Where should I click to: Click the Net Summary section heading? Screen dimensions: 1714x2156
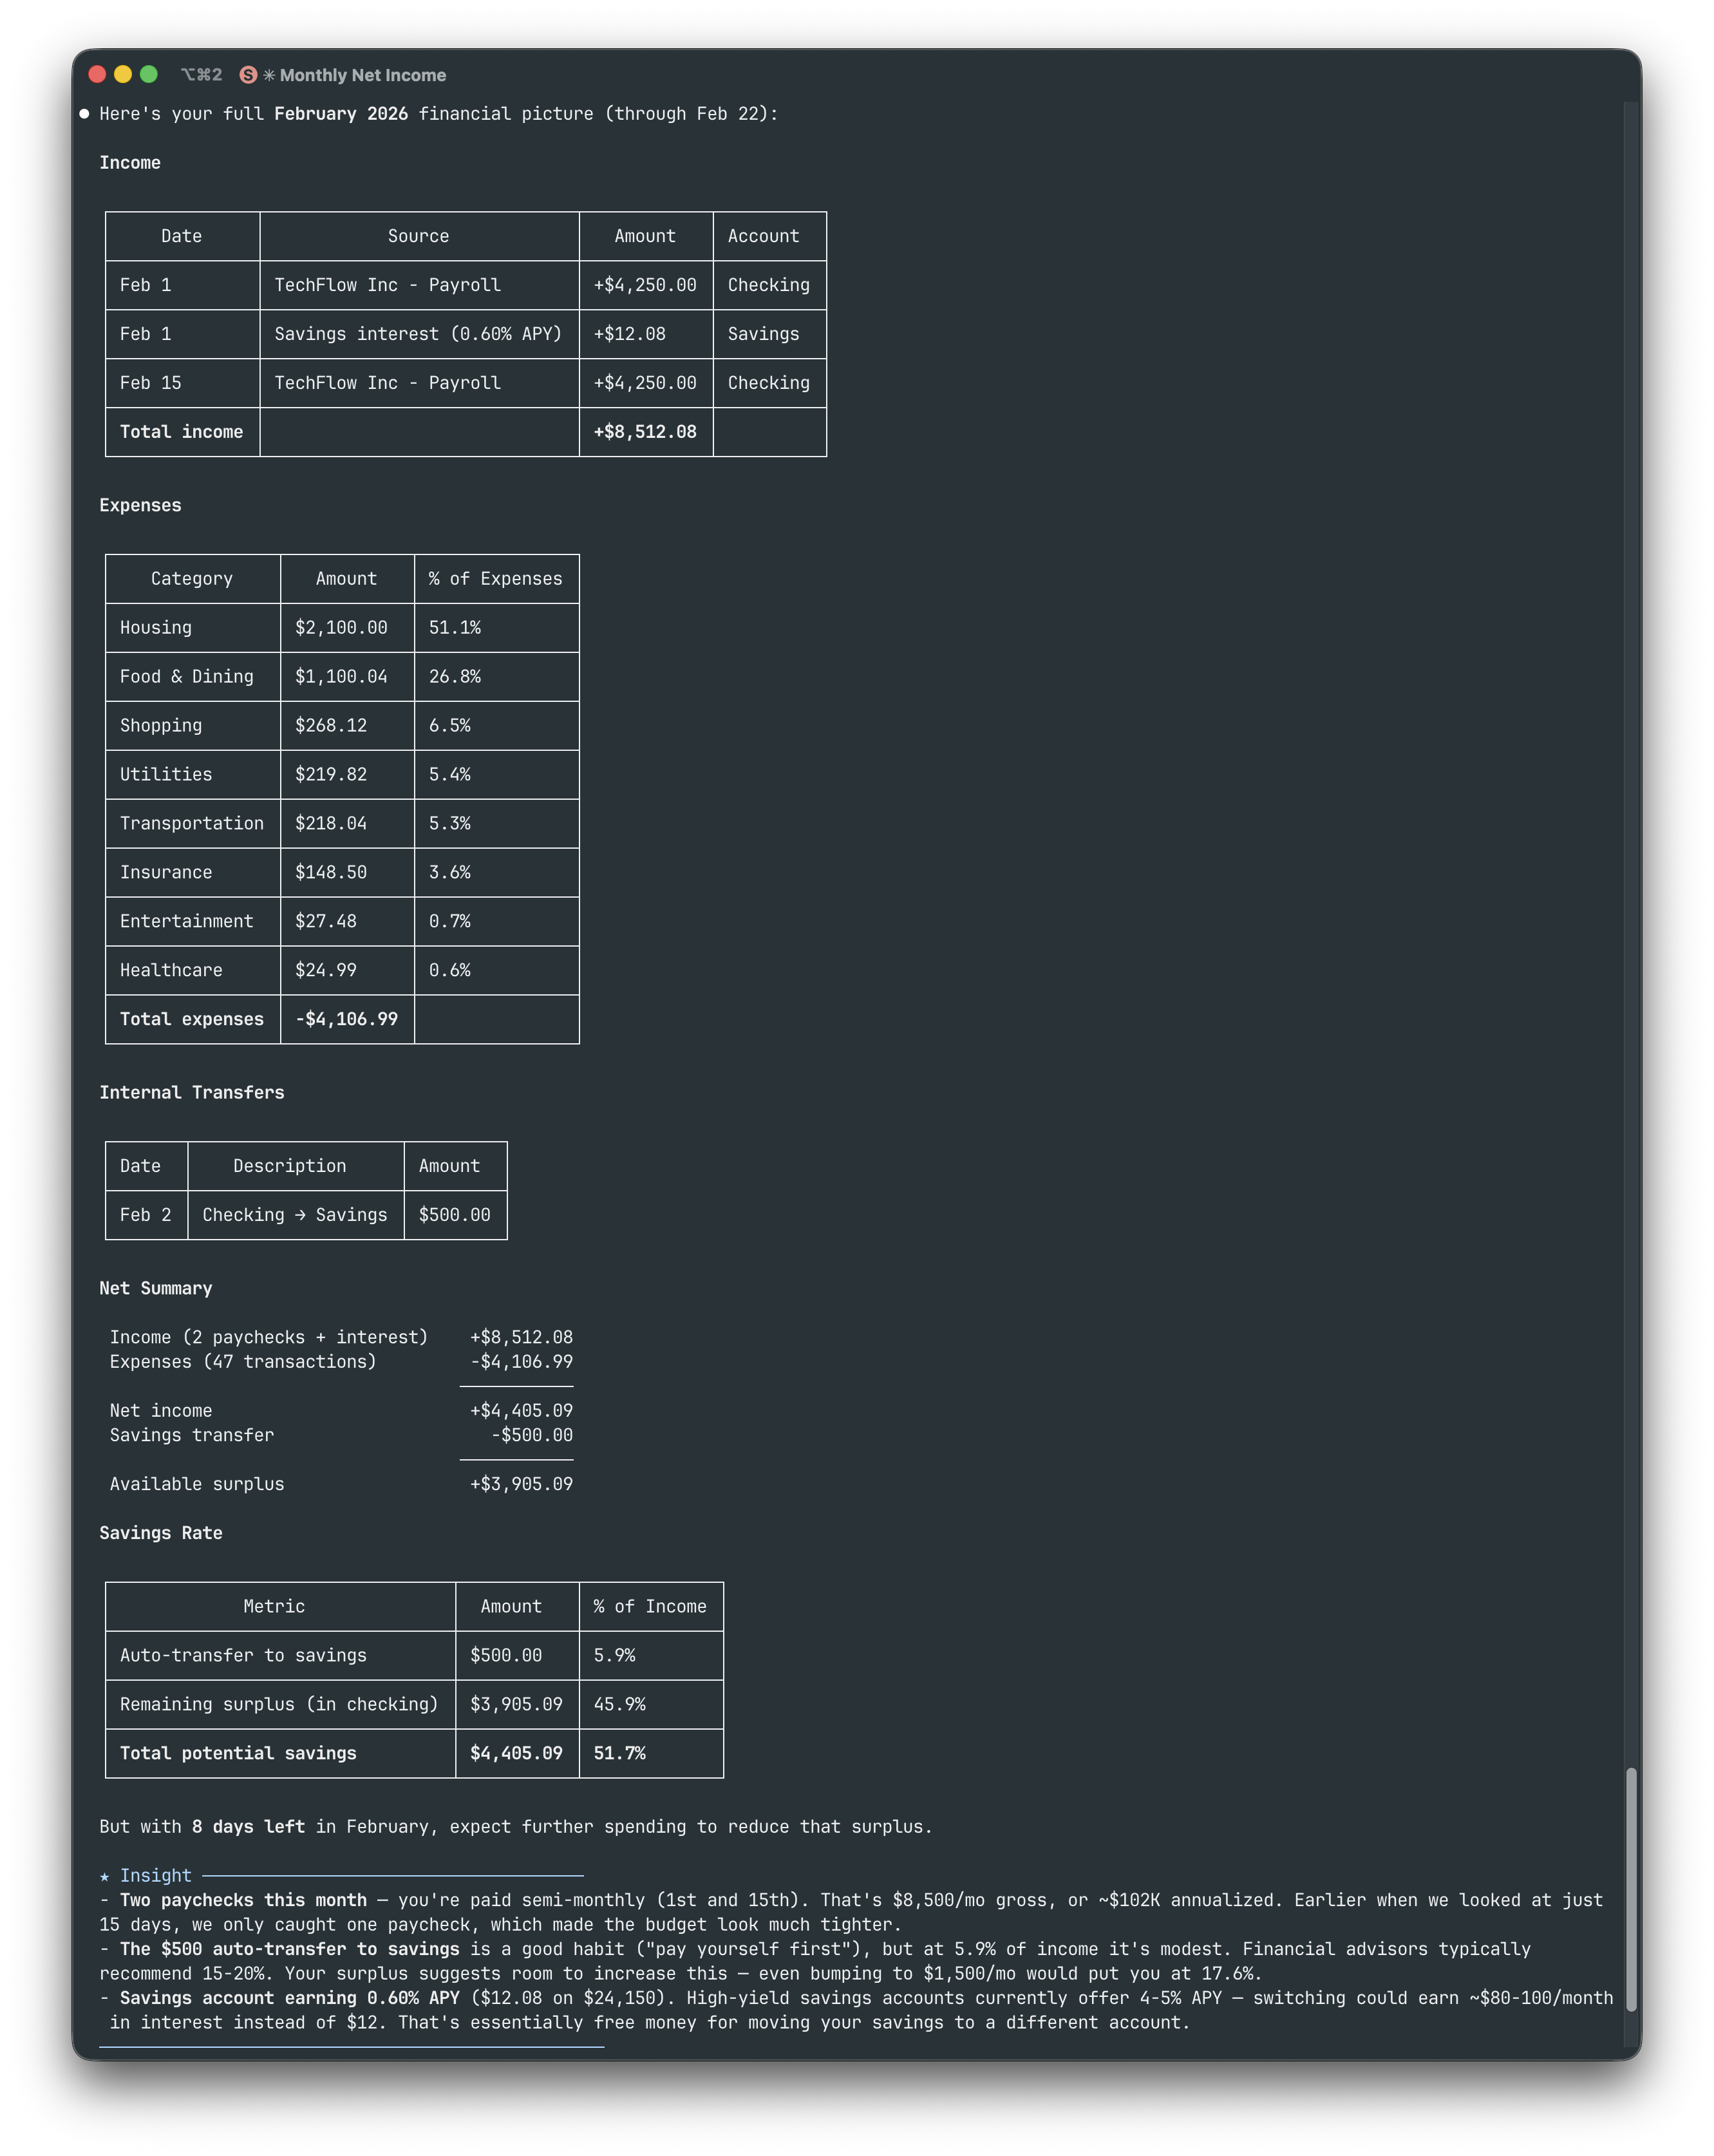(x=156, y=1288)
